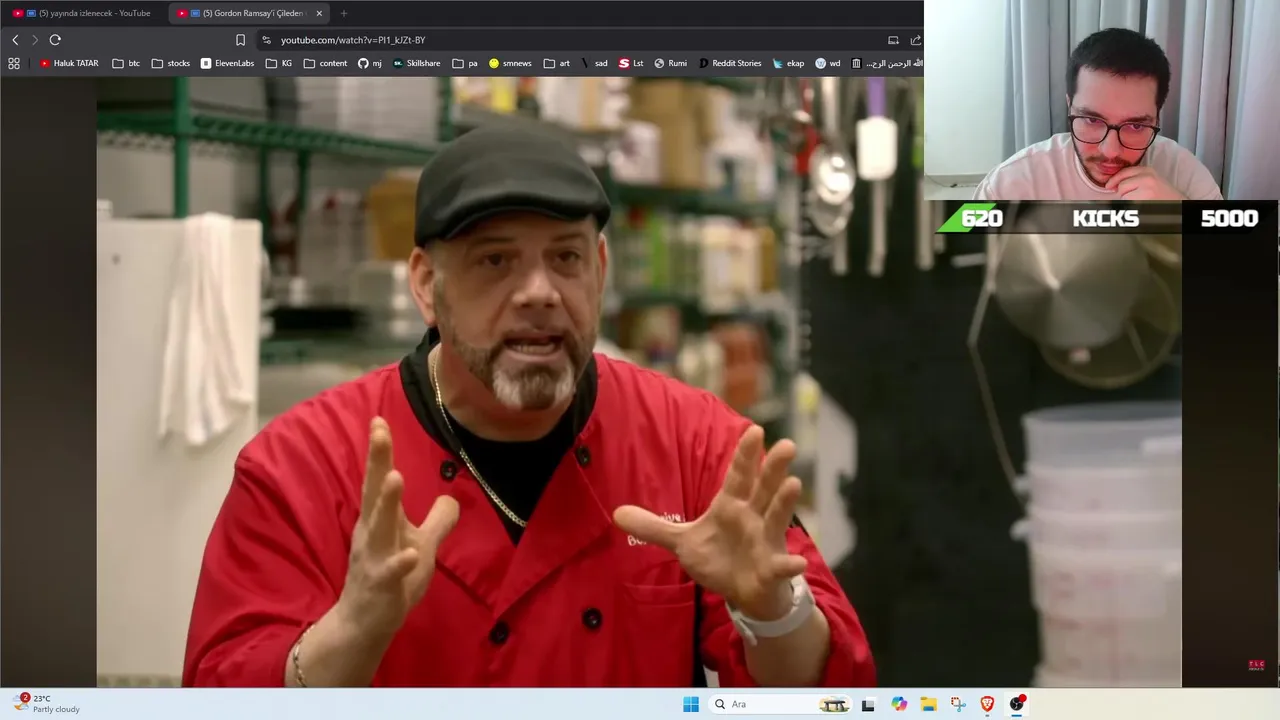Launch Copilot from the taskbar
1280x720 pixels.
(x=899, y=704)
